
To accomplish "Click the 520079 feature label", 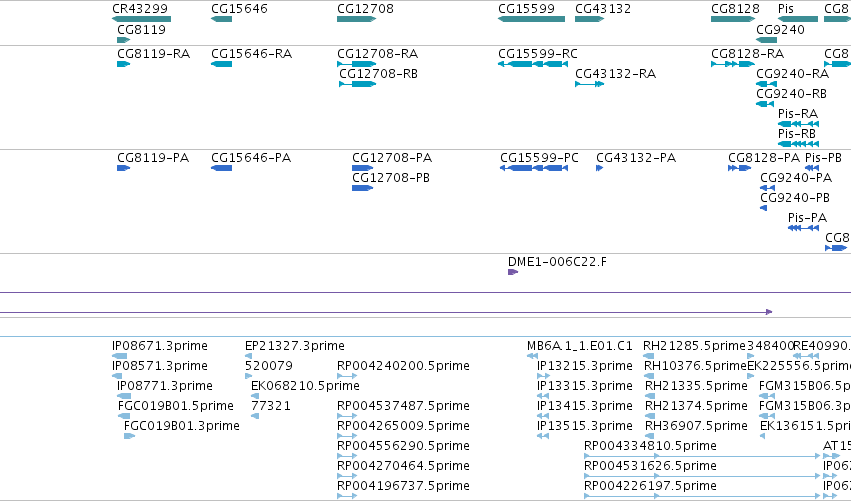I will coord(269,366).
